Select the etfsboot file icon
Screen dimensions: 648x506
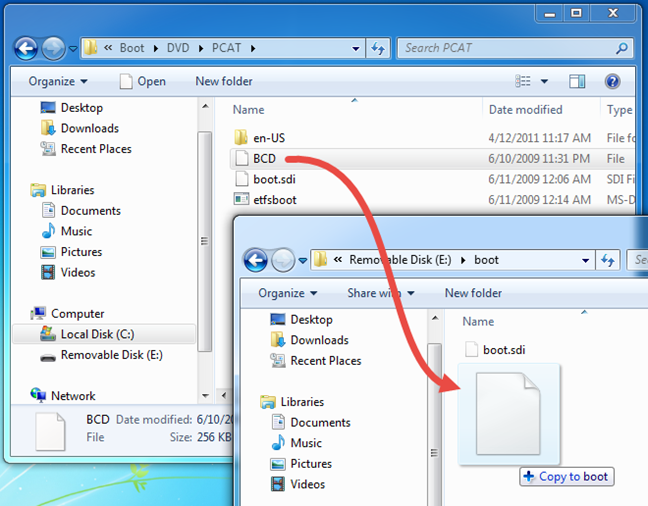[x=241, y=200]
